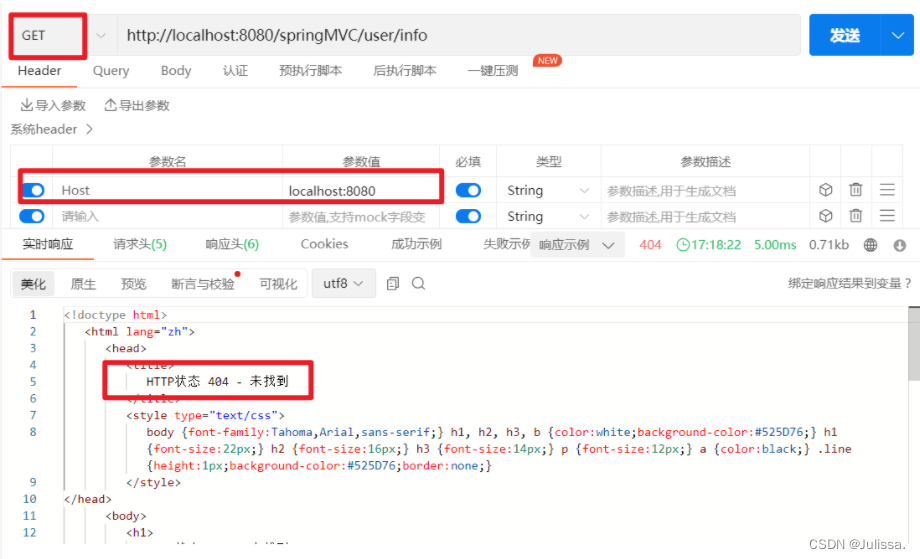Click Host row parameter description field
Viewport: 920px width, 559px height.
click(705, 191)
